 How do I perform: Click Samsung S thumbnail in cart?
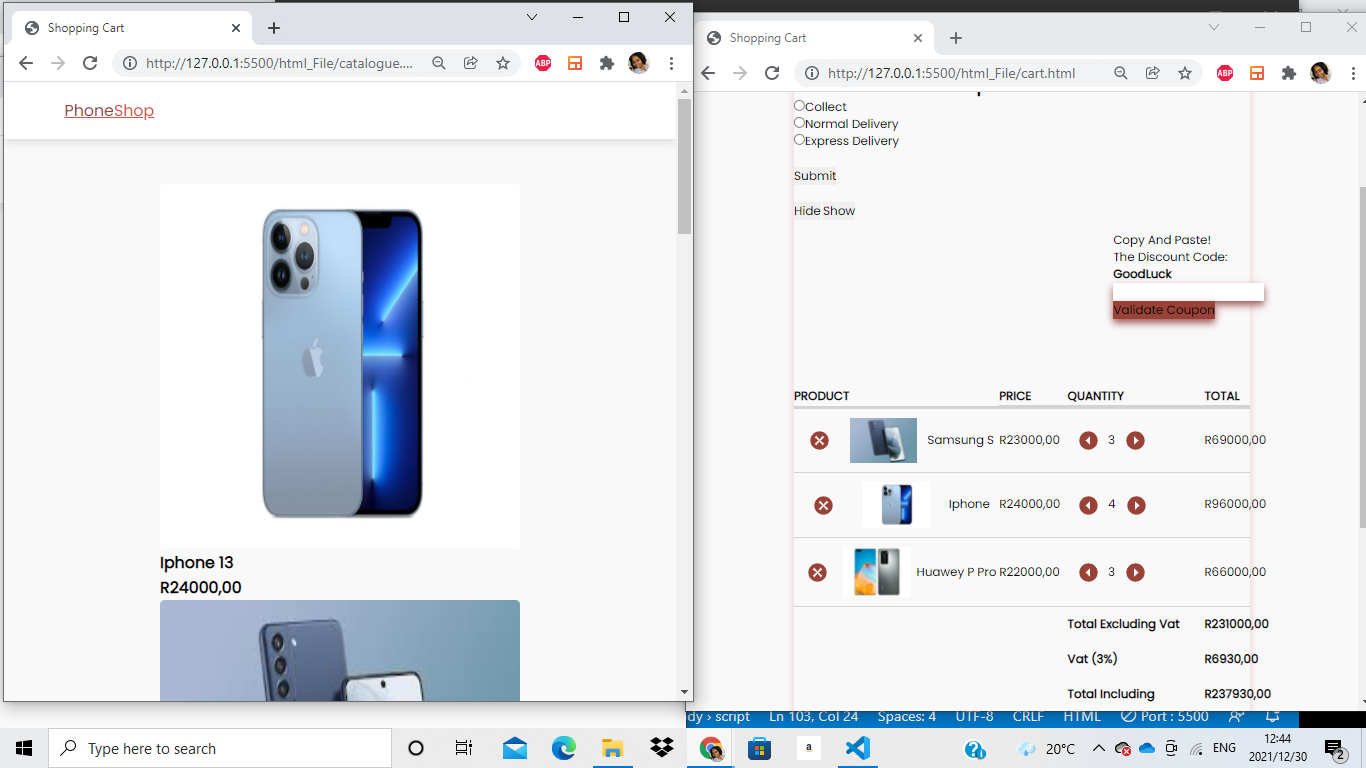tap(883, 440)
